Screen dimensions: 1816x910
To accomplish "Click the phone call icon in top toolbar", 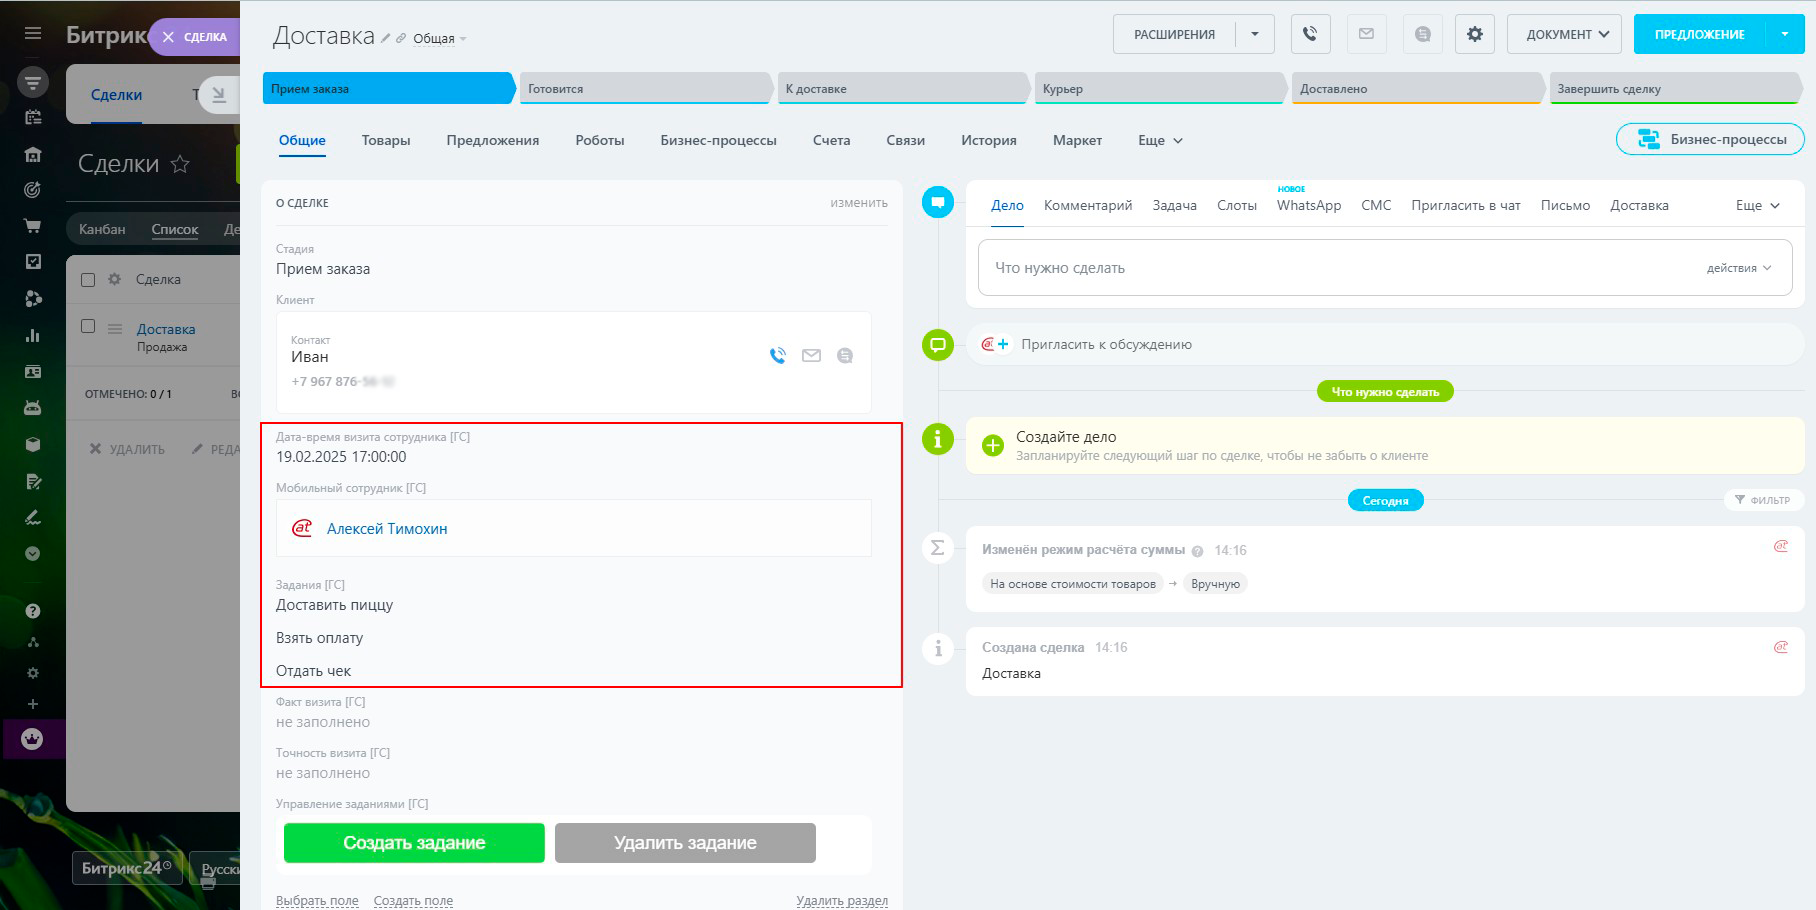I will [x=1310, y=34].
